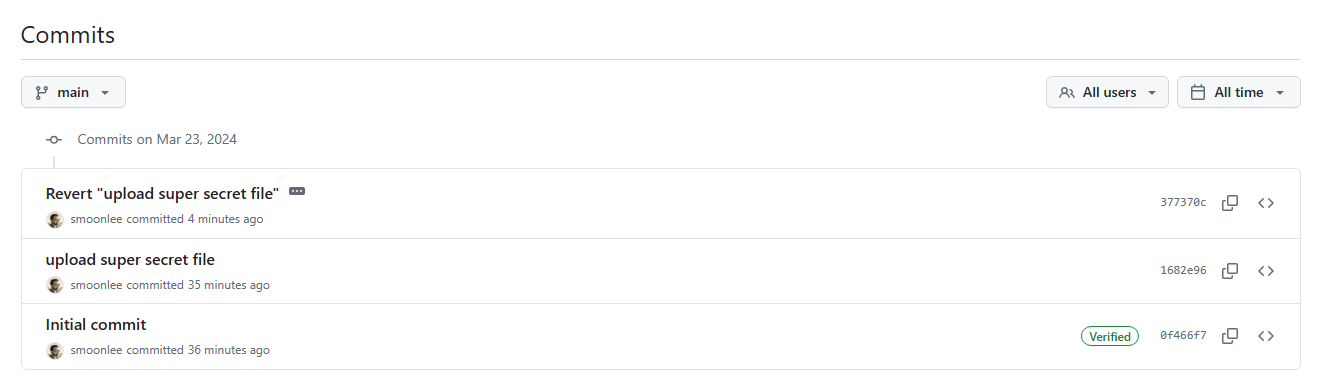Open the main branch selector dropdown
Screen dimensions: 1317x389
(73, 92)
